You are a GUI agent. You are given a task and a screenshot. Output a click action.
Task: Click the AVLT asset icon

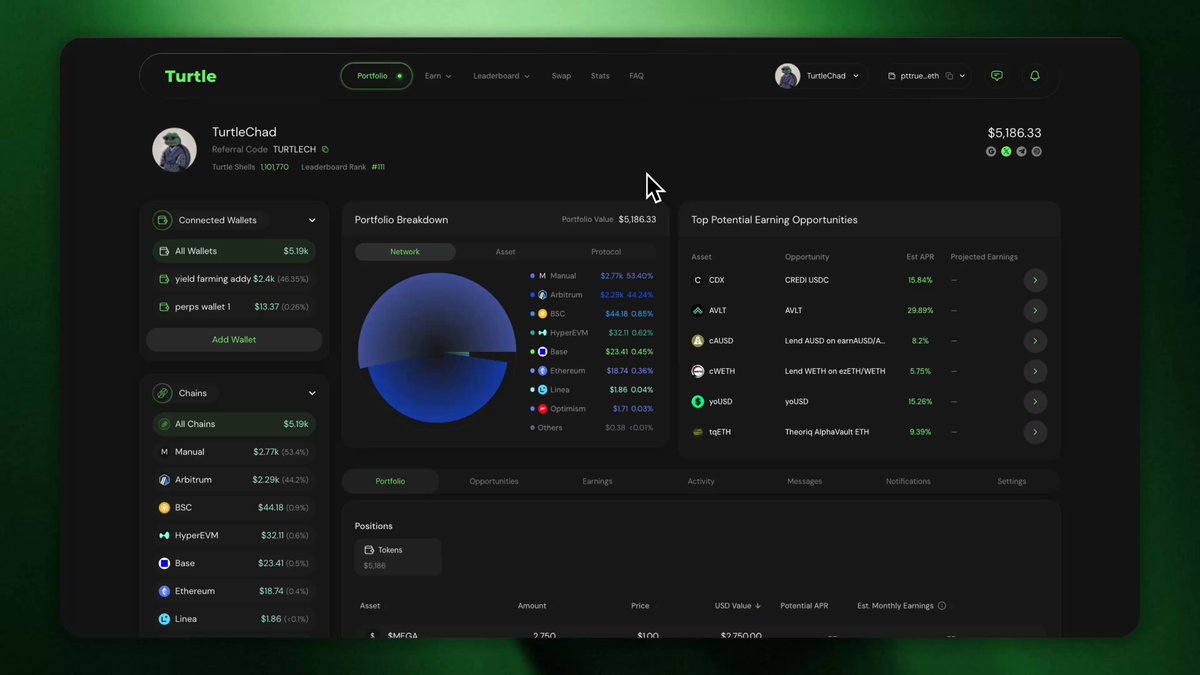(x=698, y=310)
